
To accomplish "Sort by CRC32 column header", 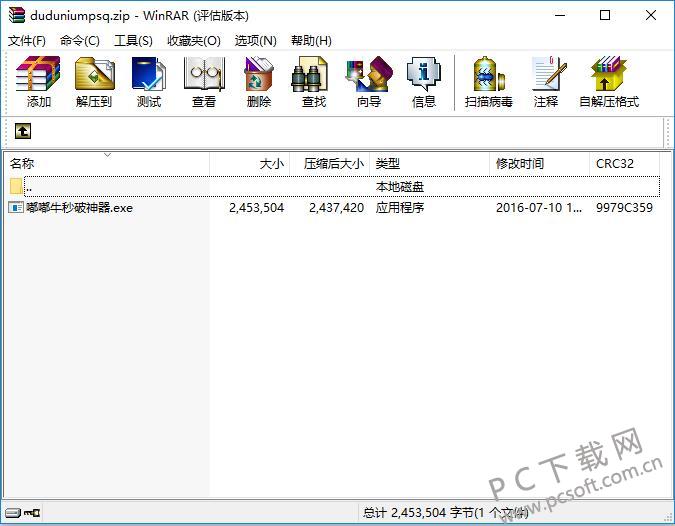I will coord(624,164).
